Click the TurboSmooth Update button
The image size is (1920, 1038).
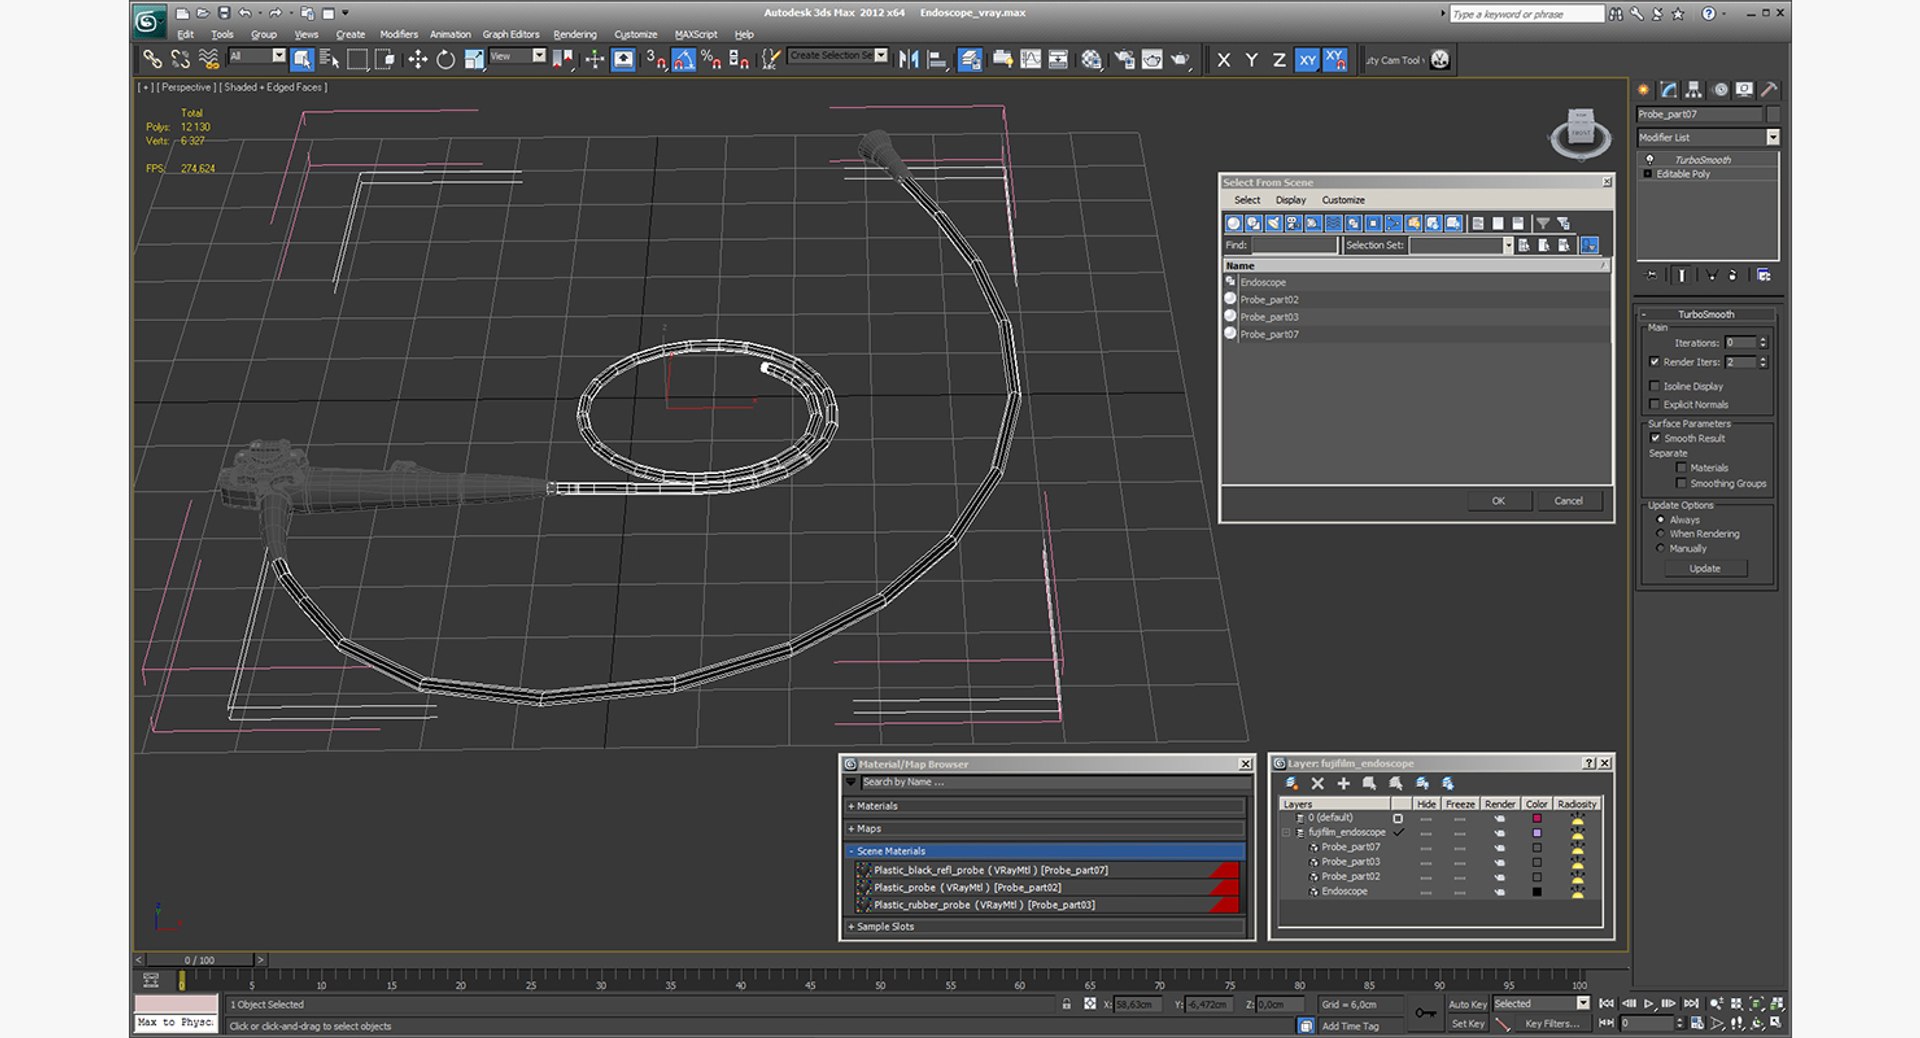[x=1704, y=568]
